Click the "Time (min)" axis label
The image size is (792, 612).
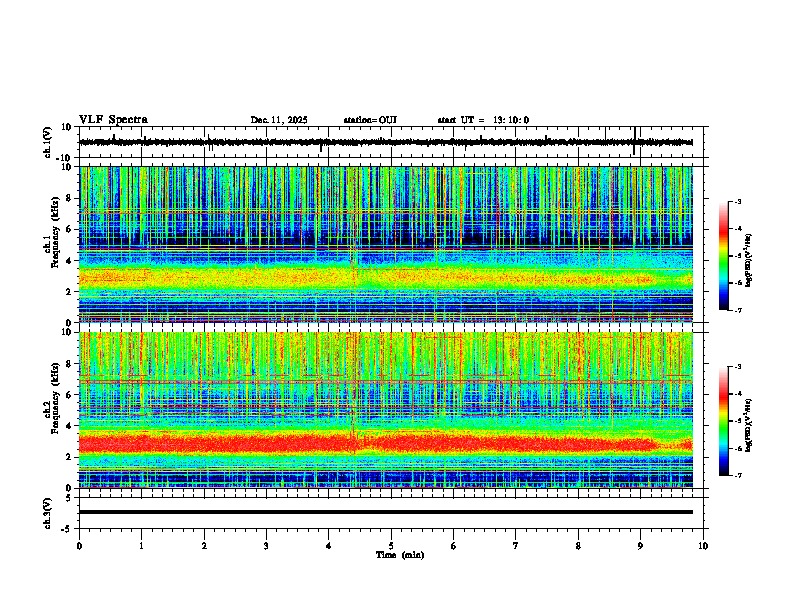coord(400,555)
